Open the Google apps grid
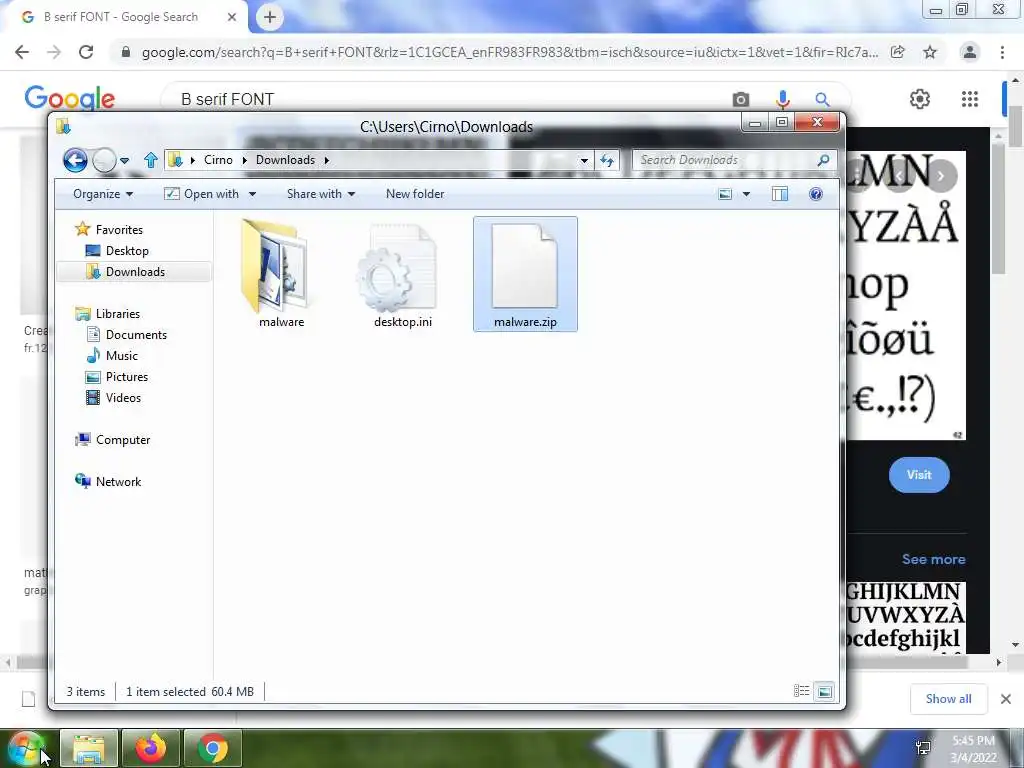Viewport: 1024px width, 768px height. point(970,99)
